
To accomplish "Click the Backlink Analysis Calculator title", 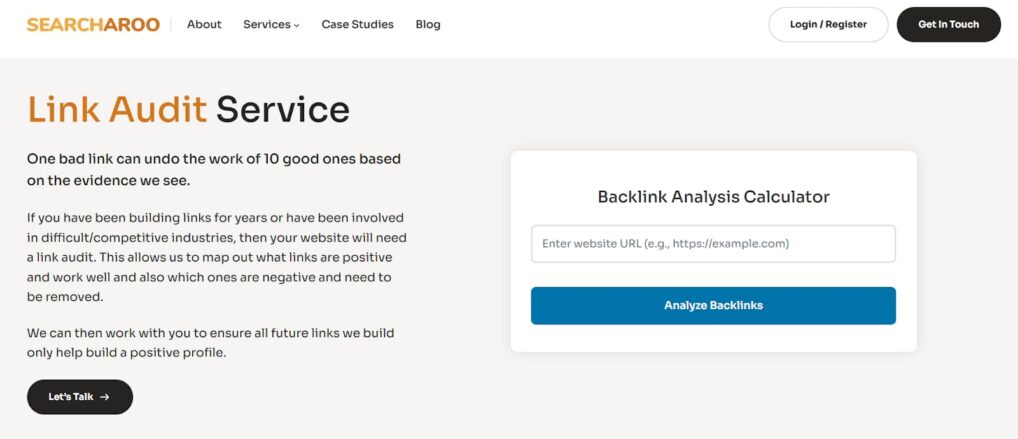I will tap(714, 197).
